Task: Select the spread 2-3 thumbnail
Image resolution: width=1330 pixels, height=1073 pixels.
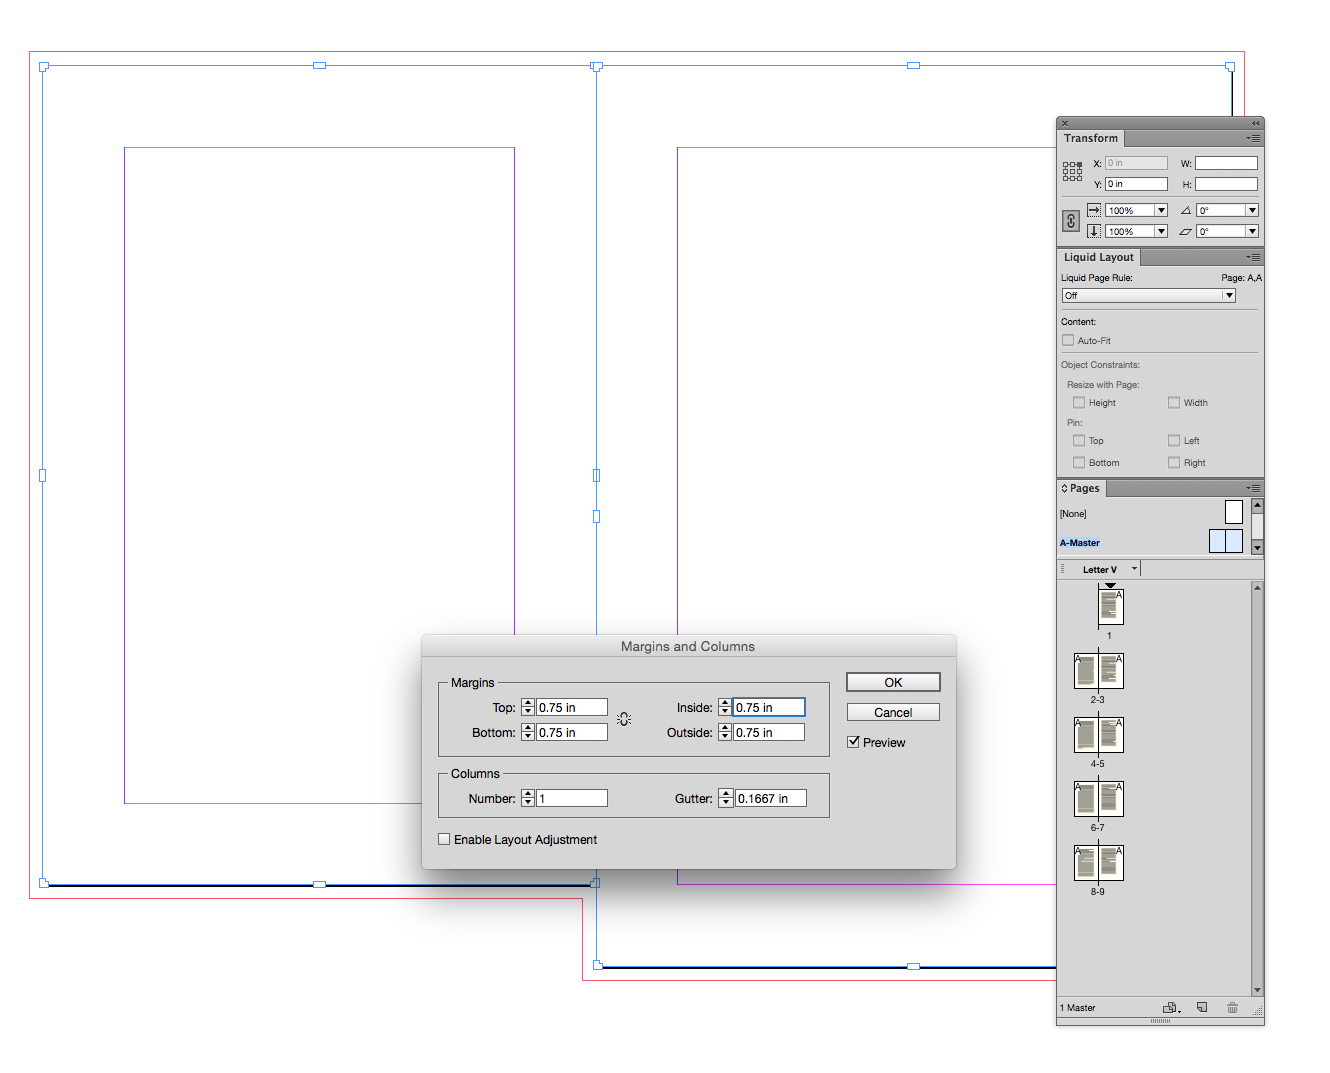Action: pos(1098,671)
